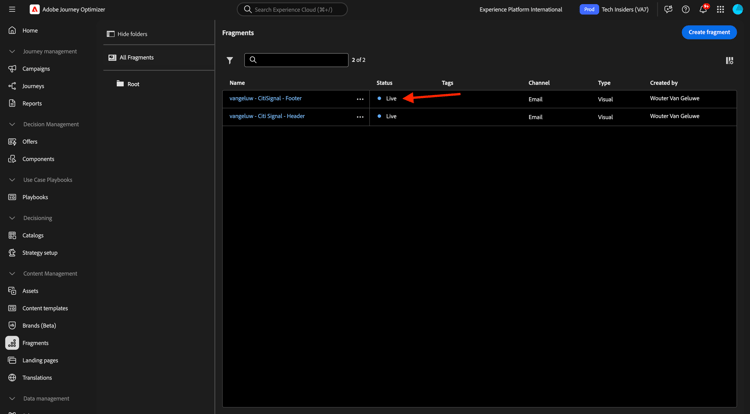Toggle Hide folders panel
Screen dimensions: 750x414
(x=127, y=34)
